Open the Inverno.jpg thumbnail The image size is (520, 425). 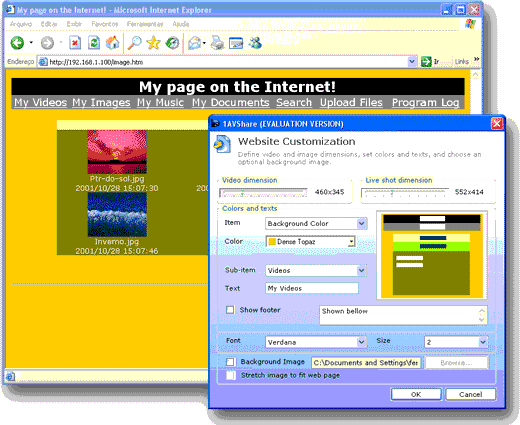[x=117, y=215]
